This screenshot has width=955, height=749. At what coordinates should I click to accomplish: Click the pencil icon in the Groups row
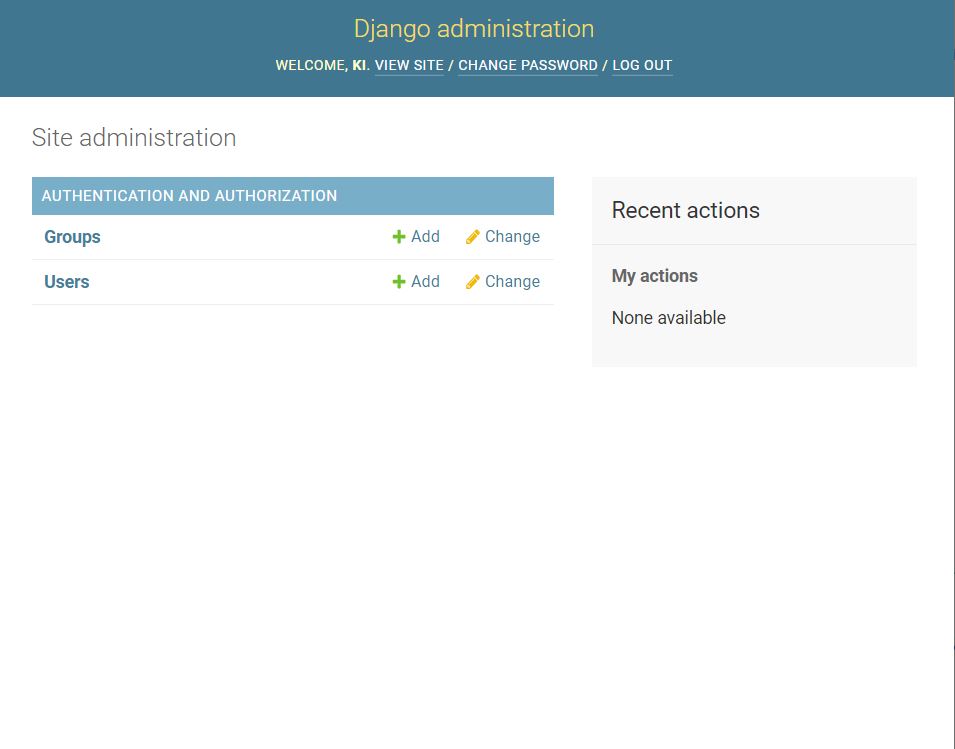pyautogui.click(x=473, y=237)
